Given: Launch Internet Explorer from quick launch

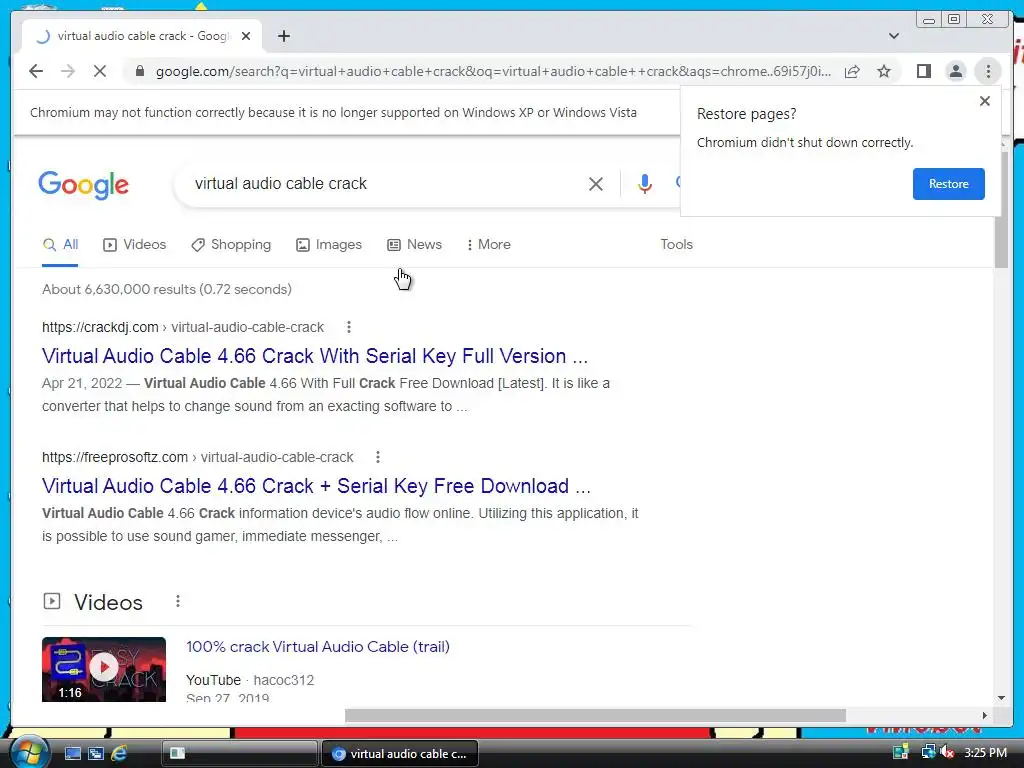Looking at the screenshot, I should [x=119, y=754].
